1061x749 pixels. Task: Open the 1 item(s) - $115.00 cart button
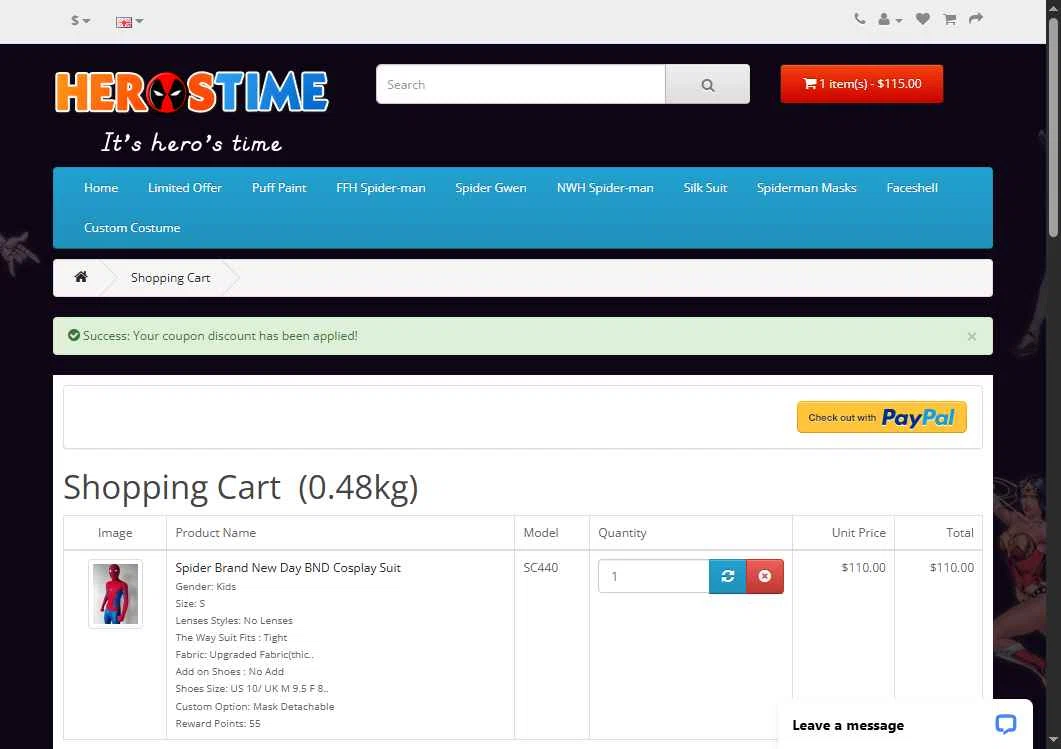pos(861,84)
